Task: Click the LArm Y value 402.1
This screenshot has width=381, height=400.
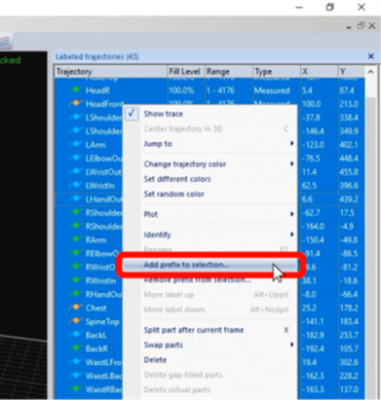Action: click(349, 145)
